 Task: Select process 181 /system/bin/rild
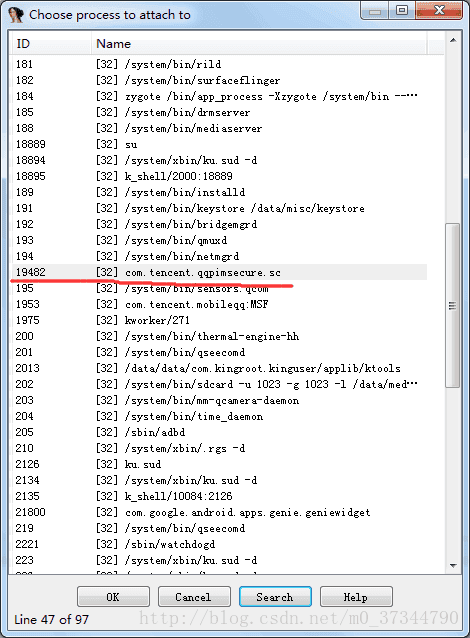[x=219, y=64]
